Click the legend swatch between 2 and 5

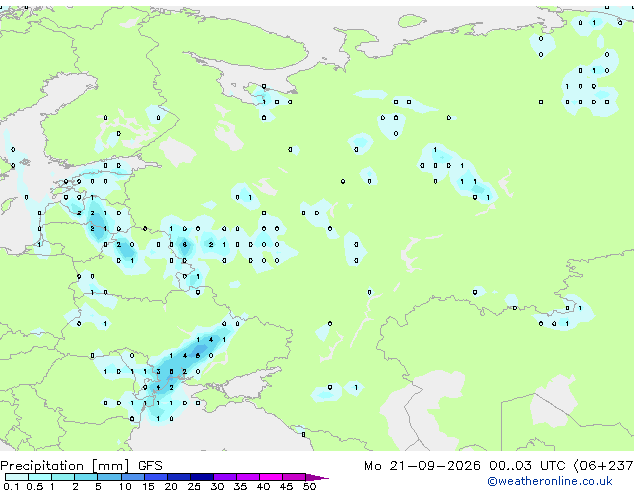(86, 477)
